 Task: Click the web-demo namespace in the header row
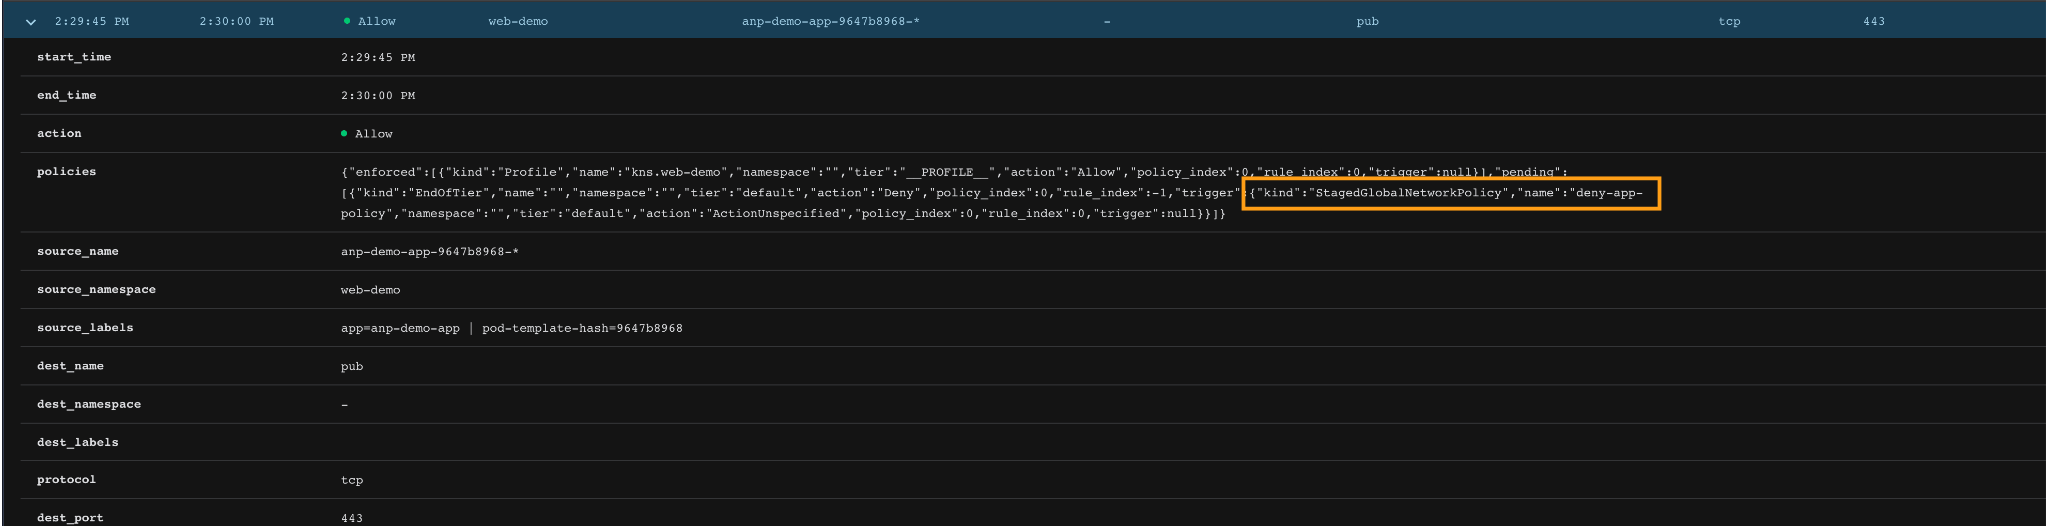[x=518, y=21]
